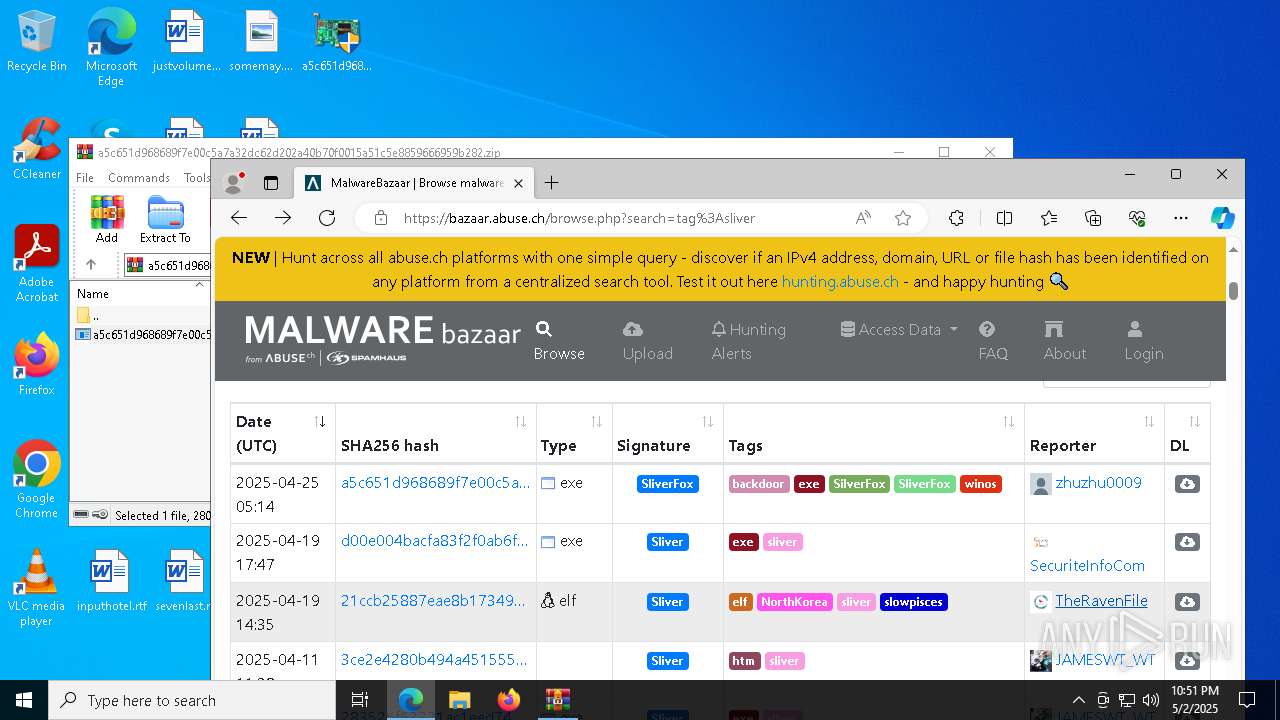Open MalwareBazaar Login page

click(x=1143, y=341)
